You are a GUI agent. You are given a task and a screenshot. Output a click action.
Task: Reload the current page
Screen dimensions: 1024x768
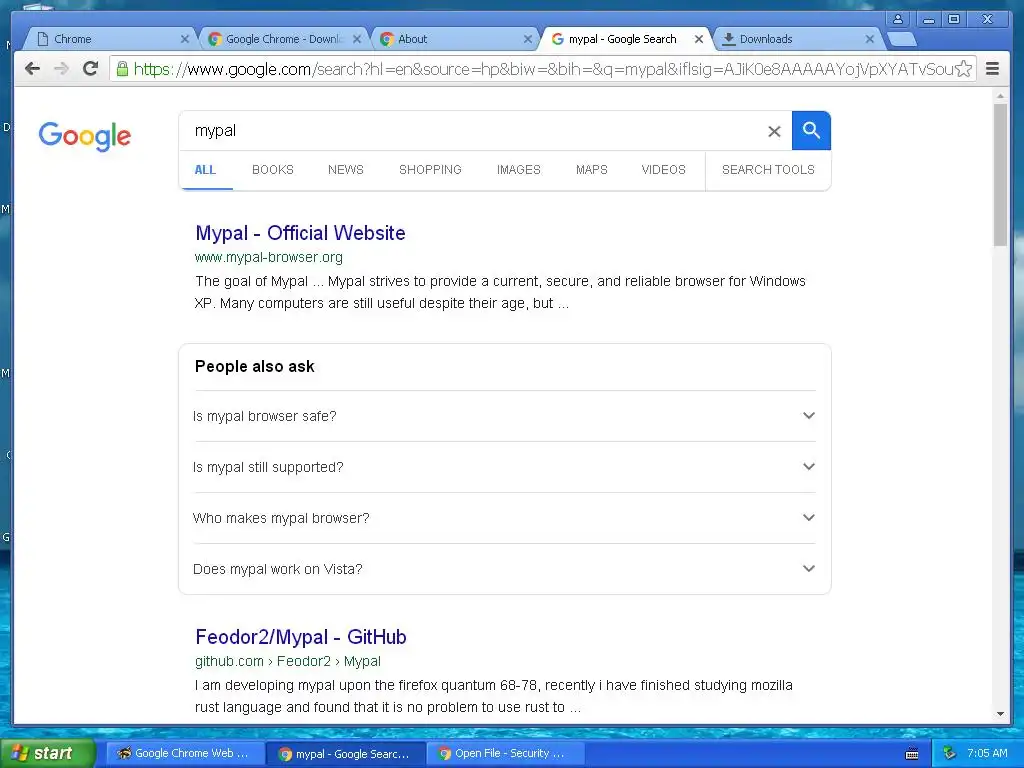[x=91, y=69]
